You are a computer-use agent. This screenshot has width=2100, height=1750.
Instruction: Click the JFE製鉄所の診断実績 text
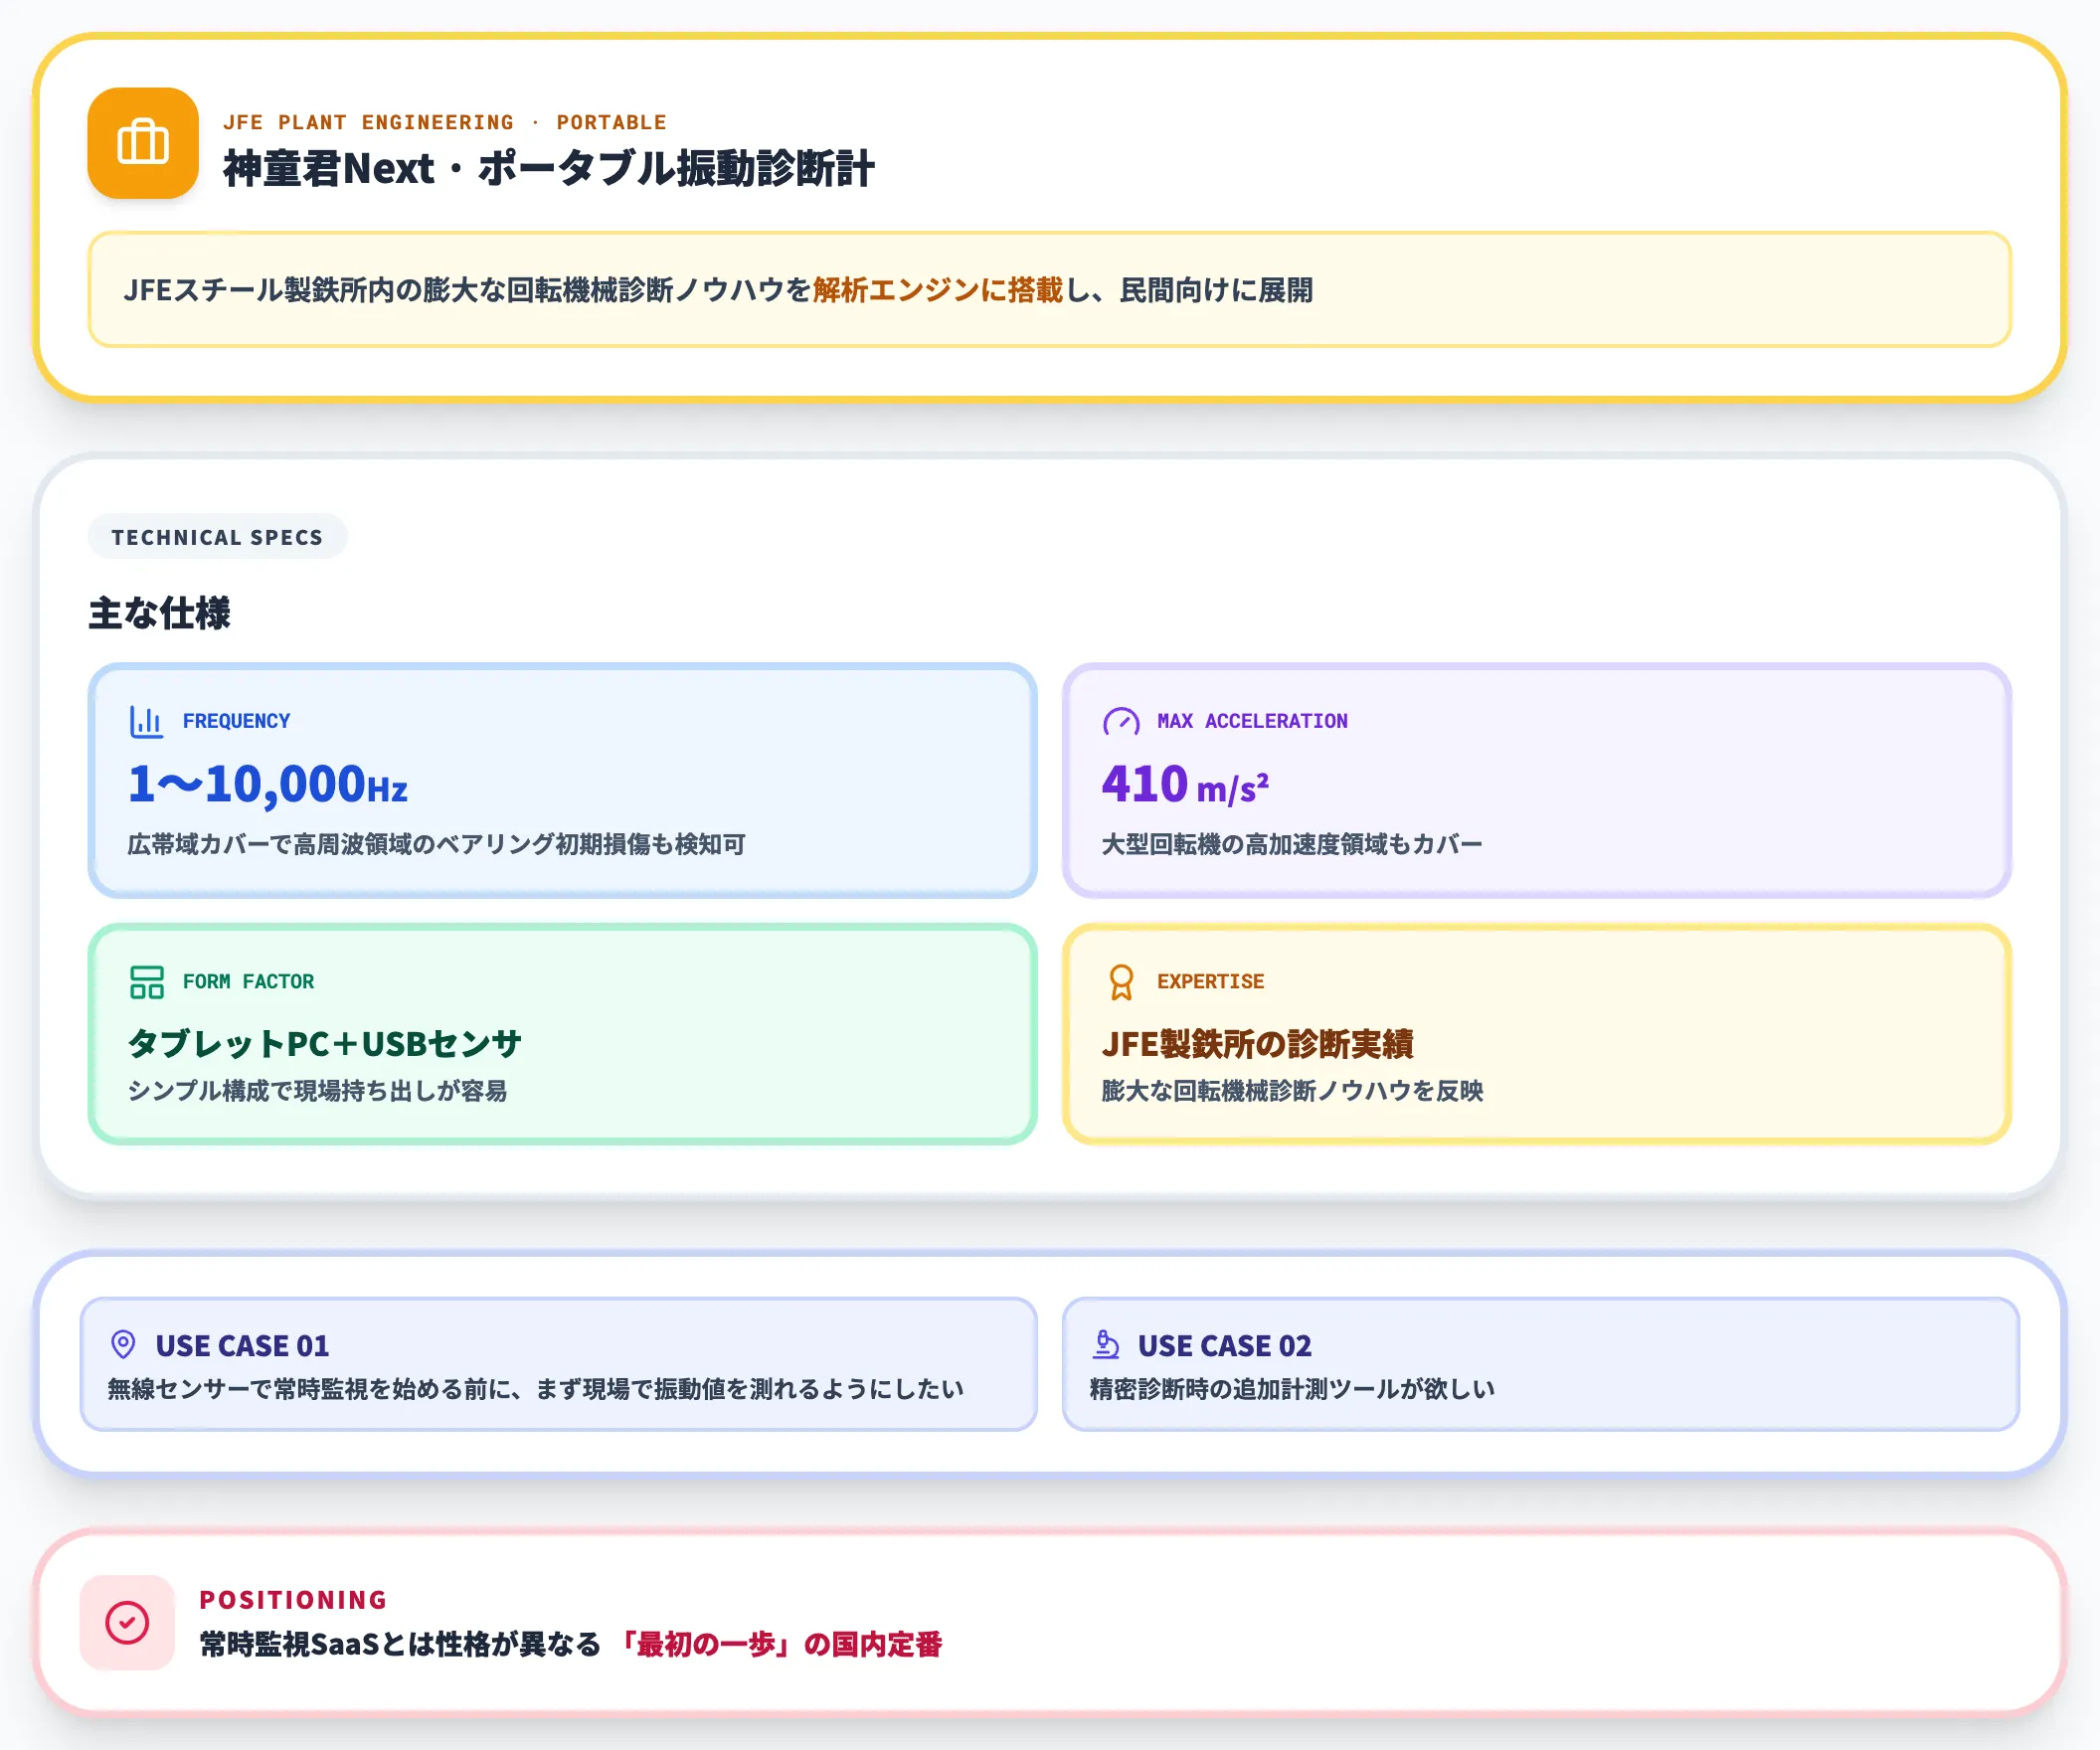pyautogui.click(x=1258, y=1043)
